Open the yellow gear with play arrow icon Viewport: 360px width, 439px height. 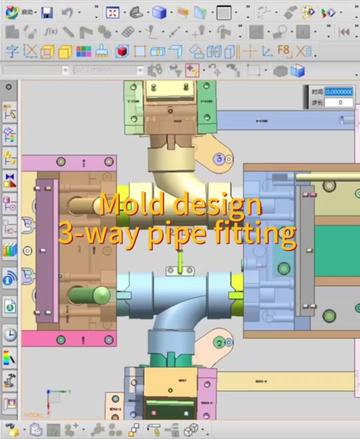tap(308, 12)
